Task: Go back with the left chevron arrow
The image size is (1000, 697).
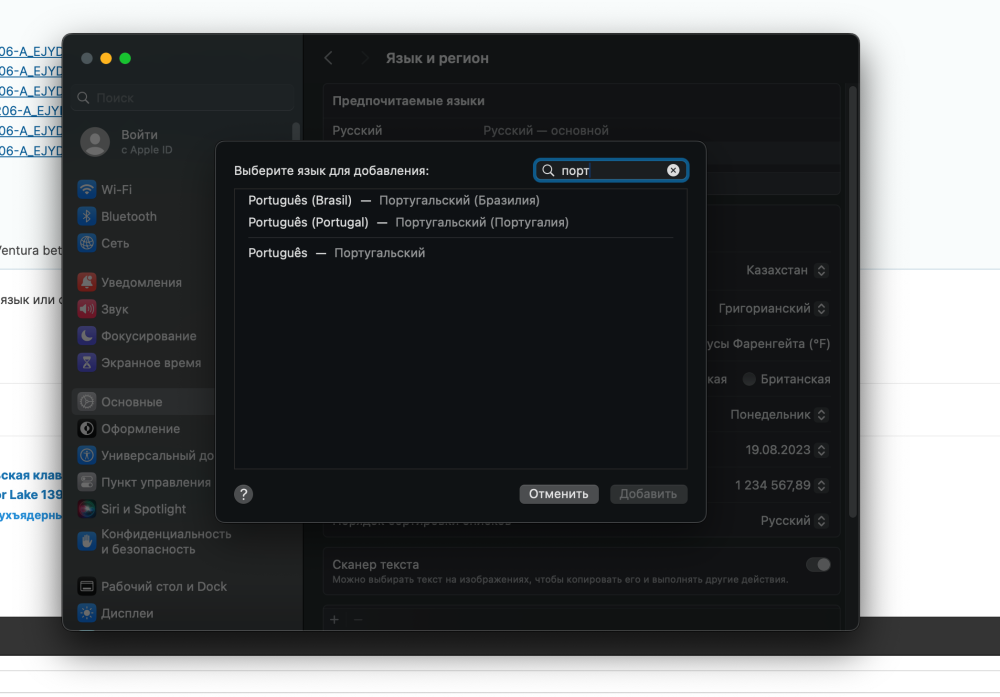Action: point(328,58)
